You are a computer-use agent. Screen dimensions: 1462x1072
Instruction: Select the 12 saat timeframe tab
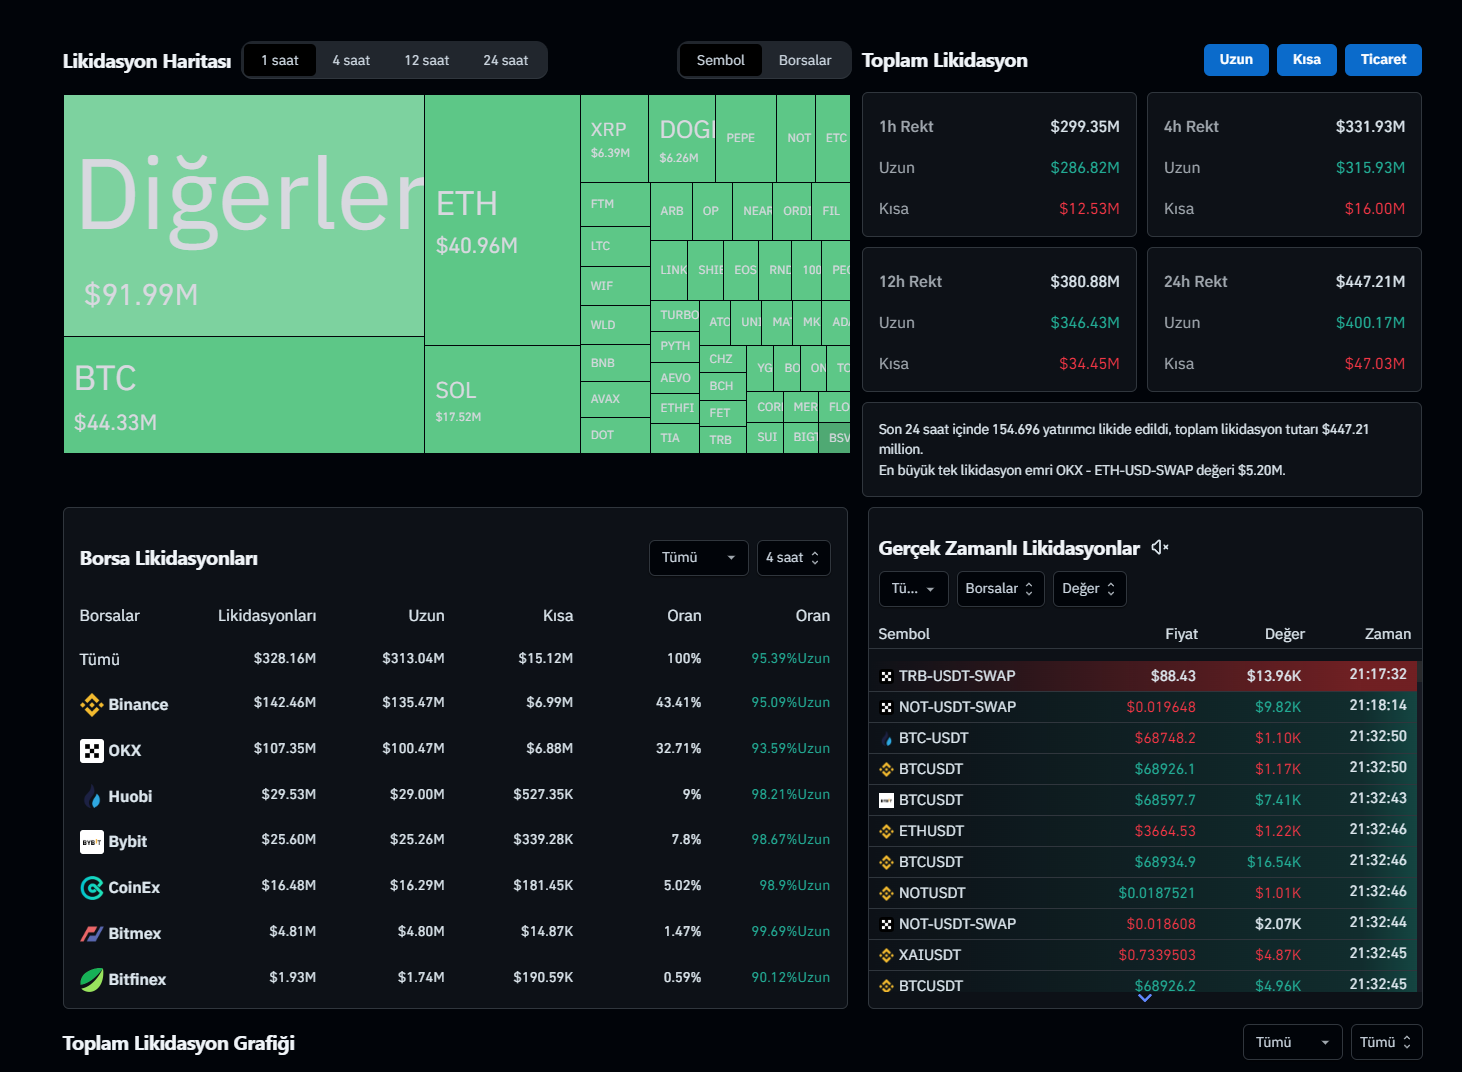tap(427, 60)
